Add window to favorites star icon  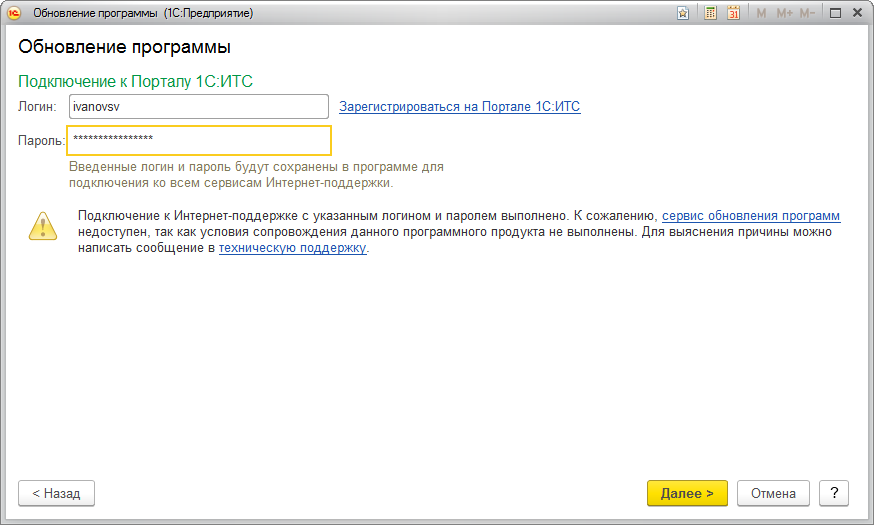coord(683,13)
